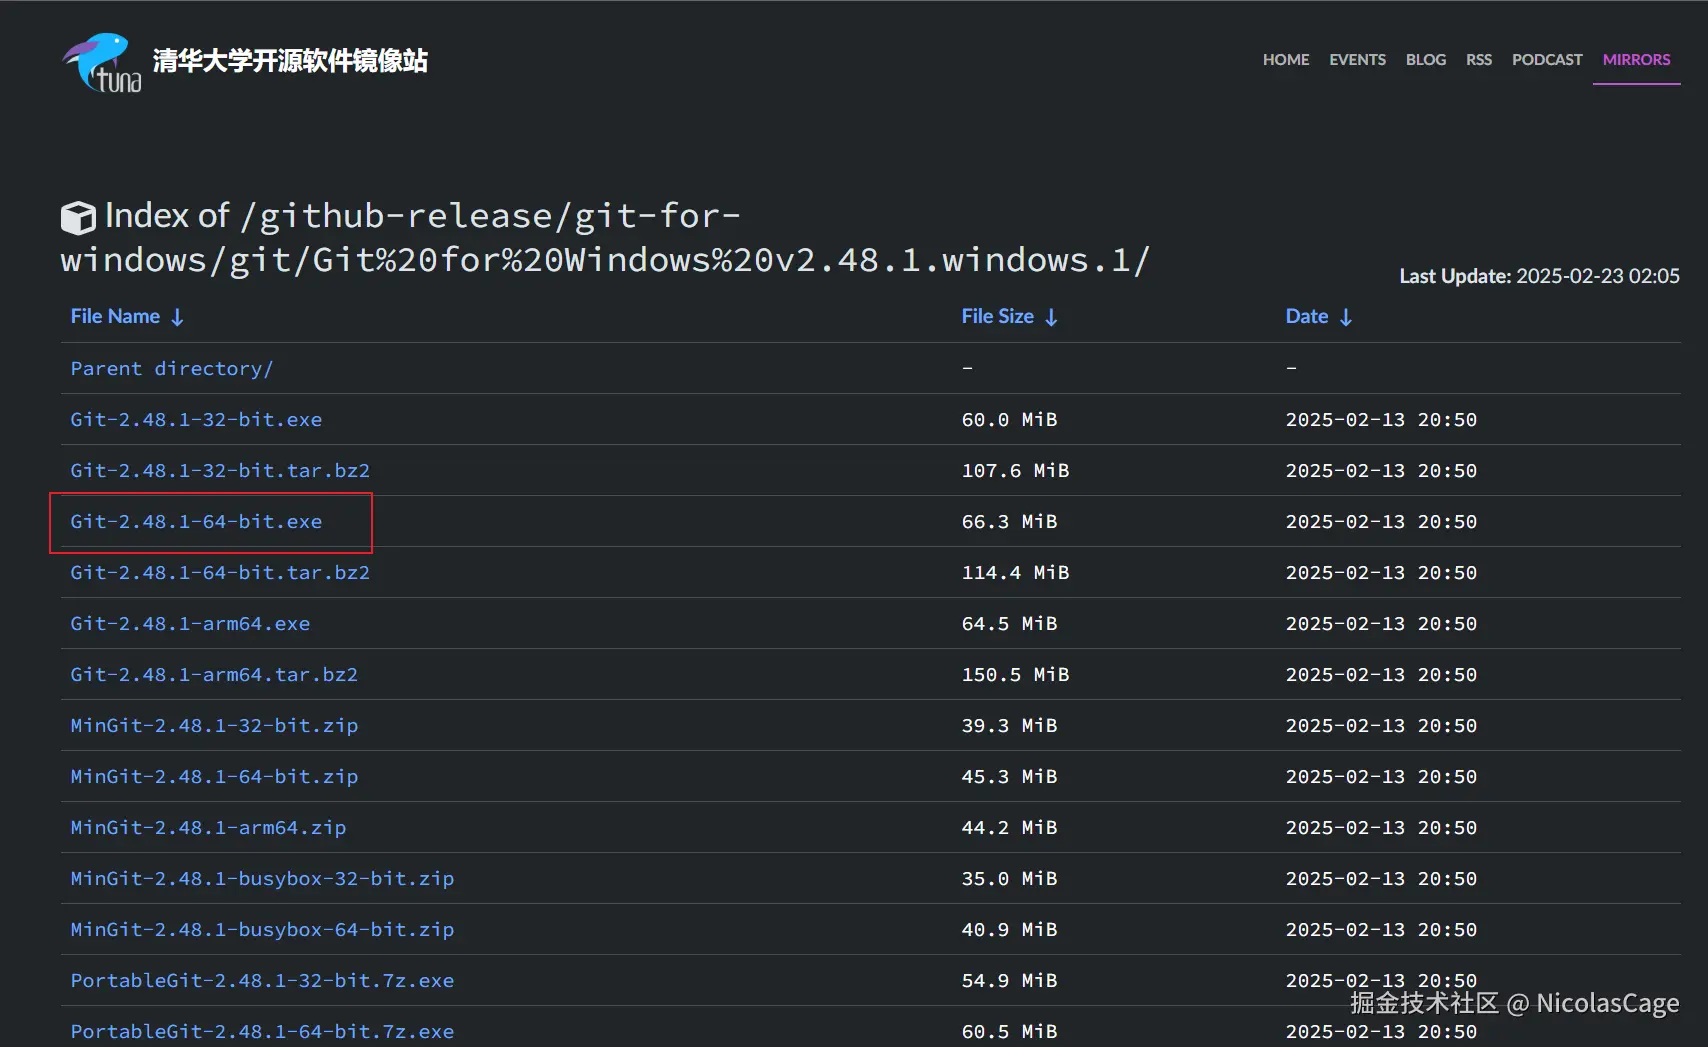Viewport: 1708px width, 1047px height.
Task: Click the package box icon beside Index of
Action: point(78,217)
